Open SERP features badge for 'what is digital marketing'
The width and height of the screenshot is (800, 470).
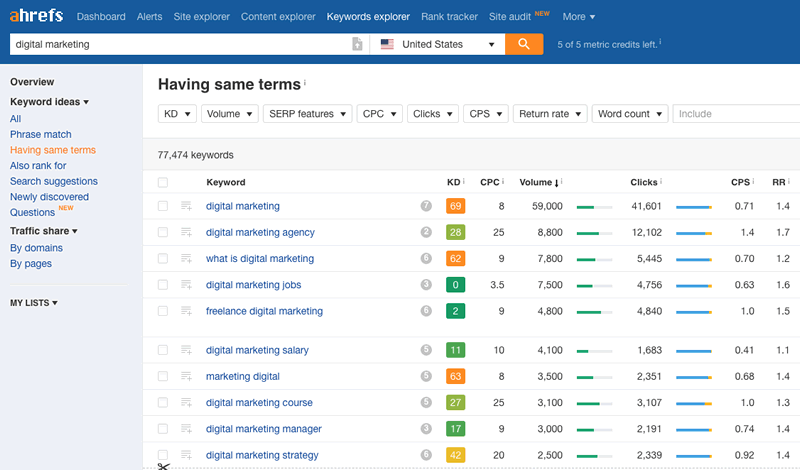(x=426, y=258)
